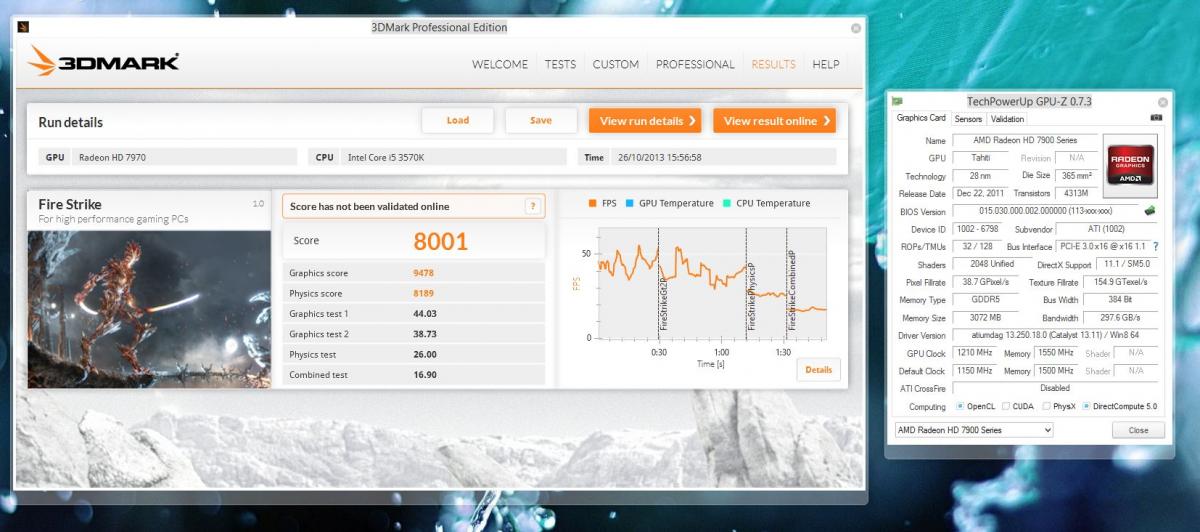
Task: Click the GPU-Z camera screenshot icon
Action: pyautogui.click(x=1157, y=118)
